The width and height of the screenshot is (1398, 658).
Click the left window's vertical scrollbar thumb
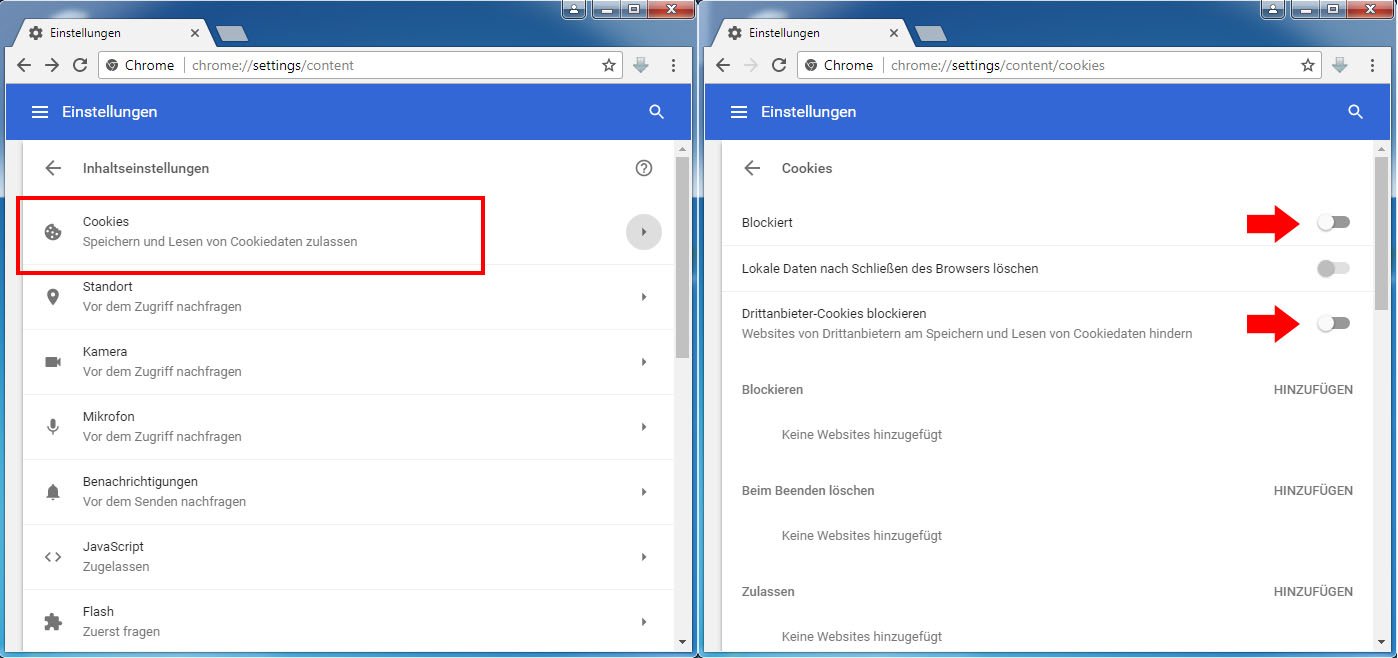tap(683, 257)
